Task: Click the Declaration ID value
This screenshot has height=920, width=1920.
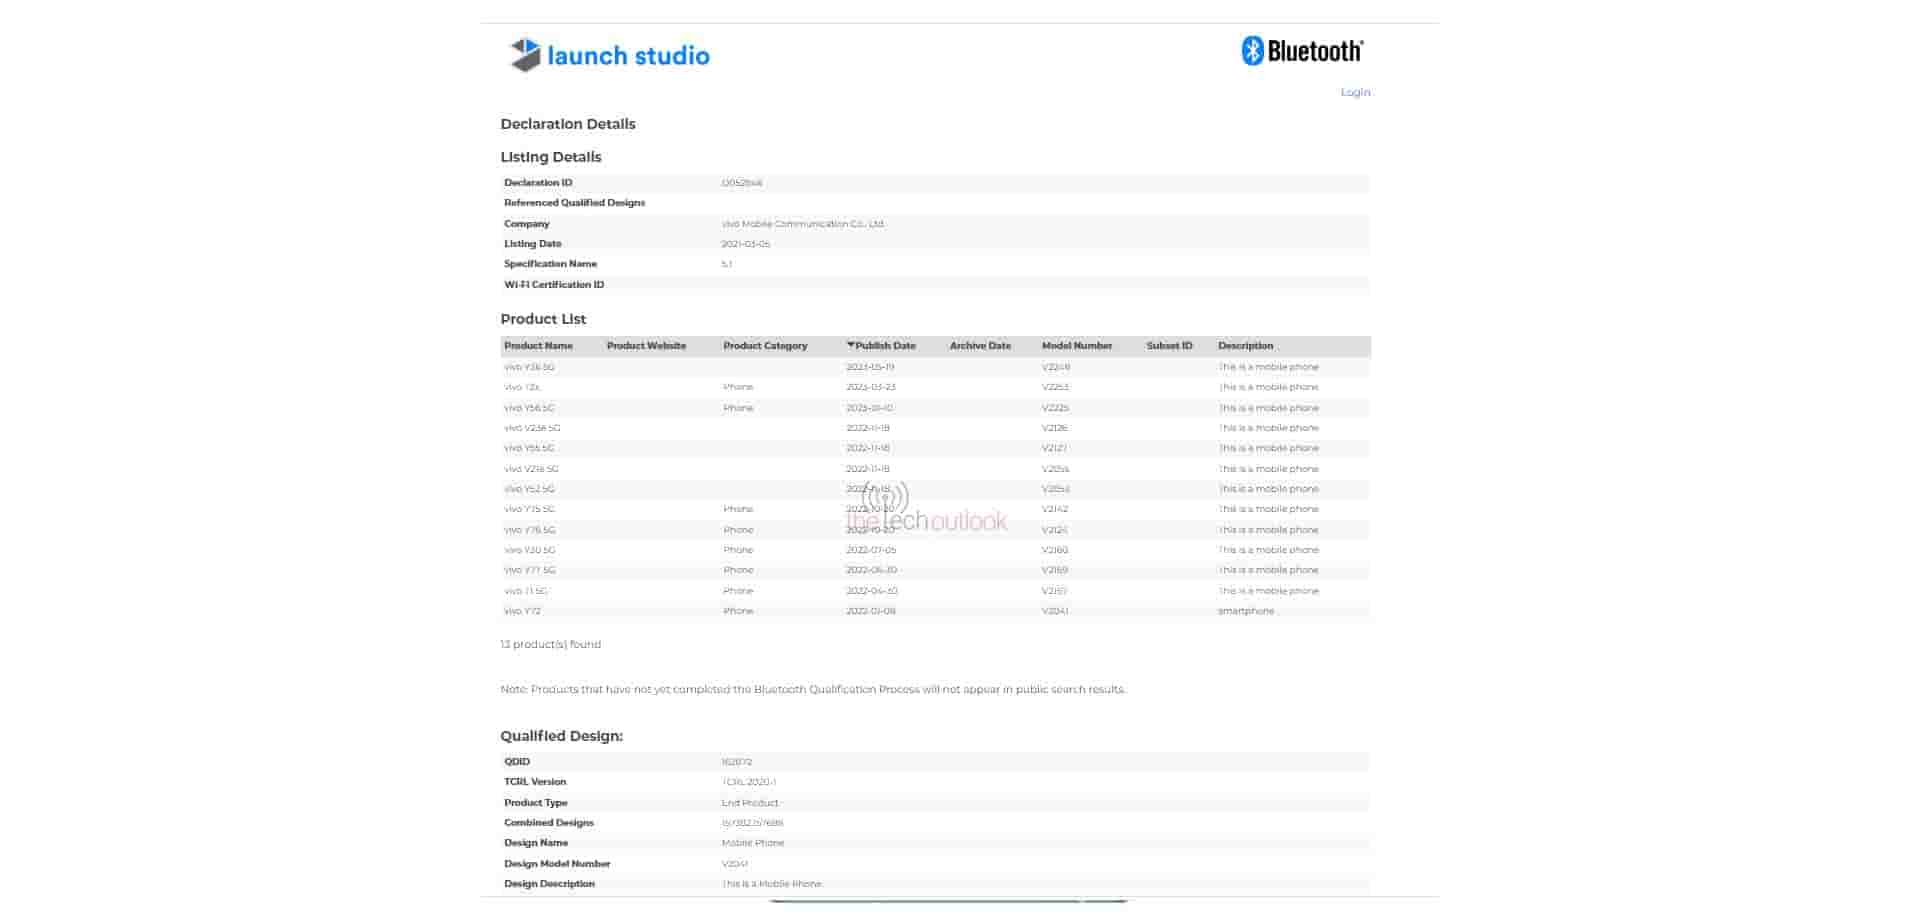Action: click(742, 183)
